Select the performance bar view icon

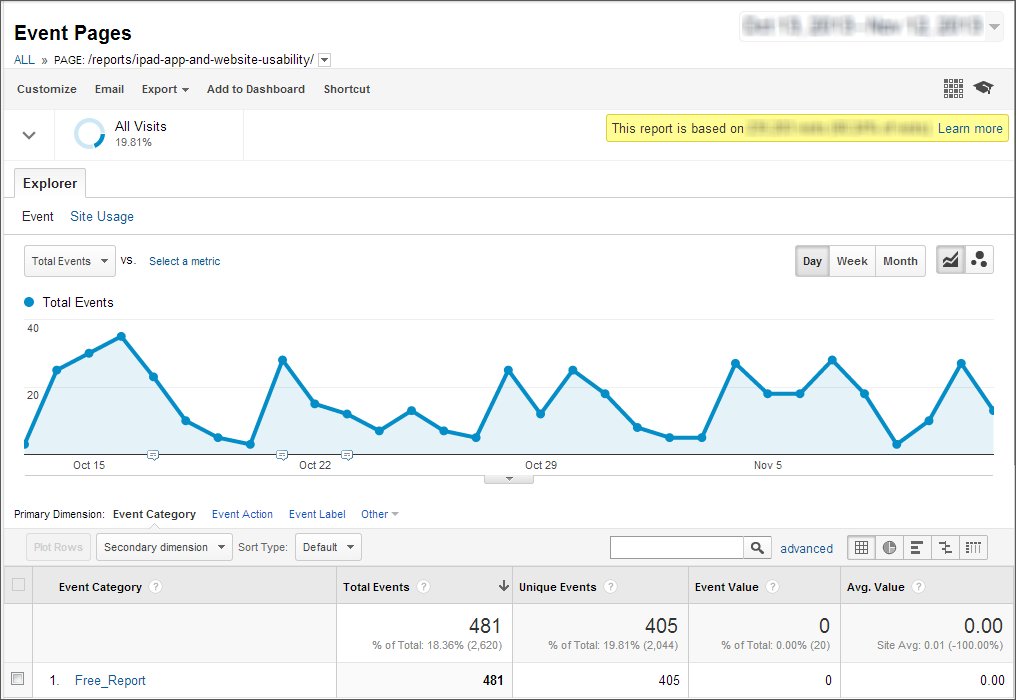917,547
